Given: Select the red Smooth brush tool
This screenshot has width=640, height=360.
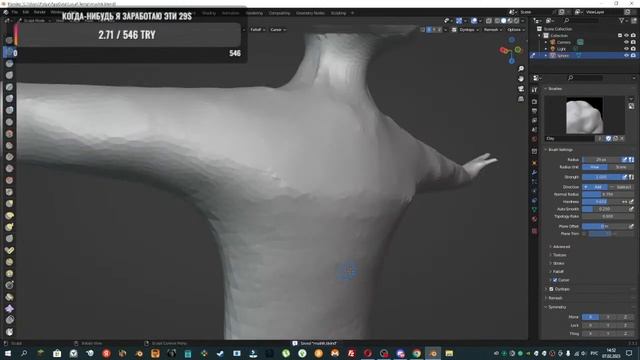Looking at the screenshot, I should pyautogui.click(x=9, y=134).
